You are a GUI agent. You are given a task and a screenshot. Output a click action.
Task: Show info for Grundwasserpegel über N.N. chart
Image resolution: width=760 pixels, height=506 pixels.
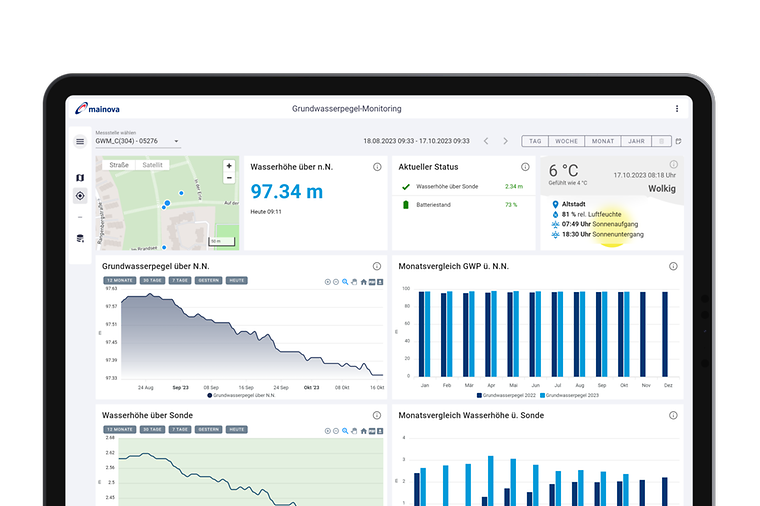tap(377, 266)
